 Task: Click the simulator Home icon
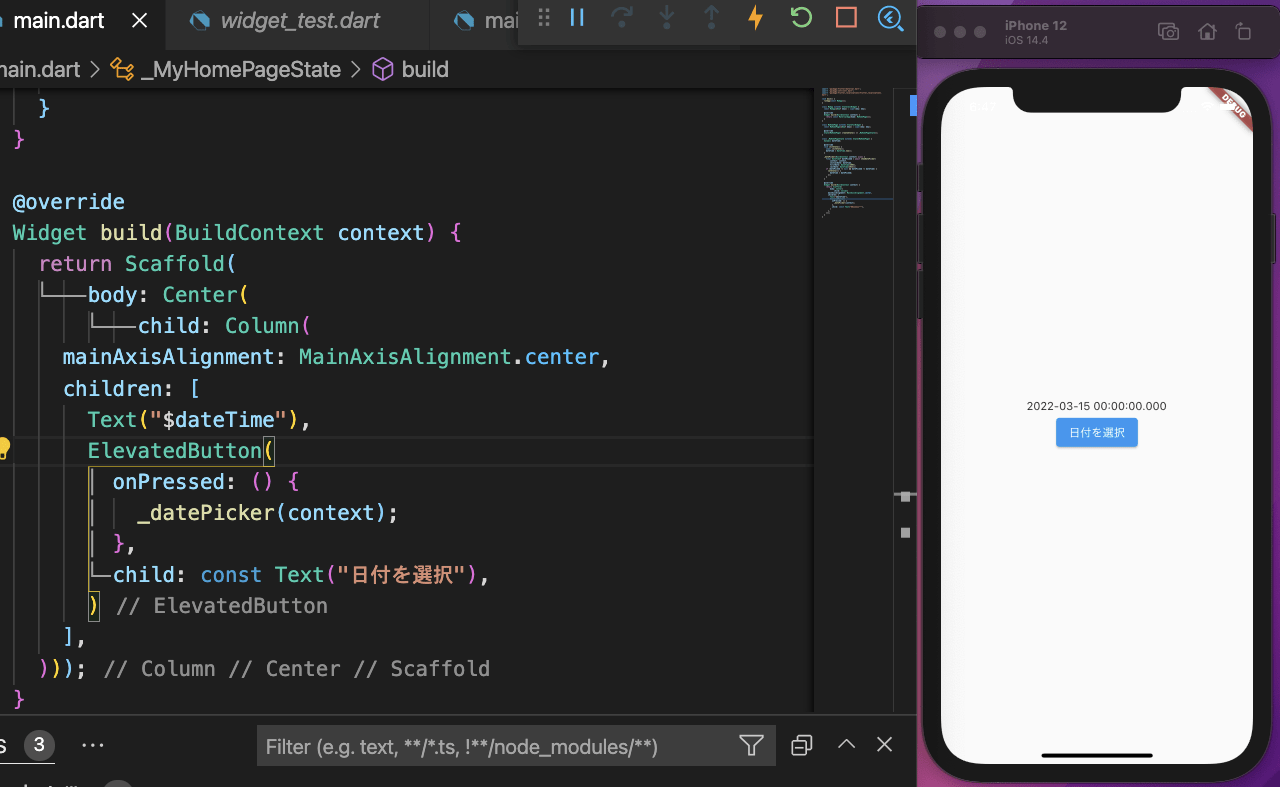point(1207,31)
